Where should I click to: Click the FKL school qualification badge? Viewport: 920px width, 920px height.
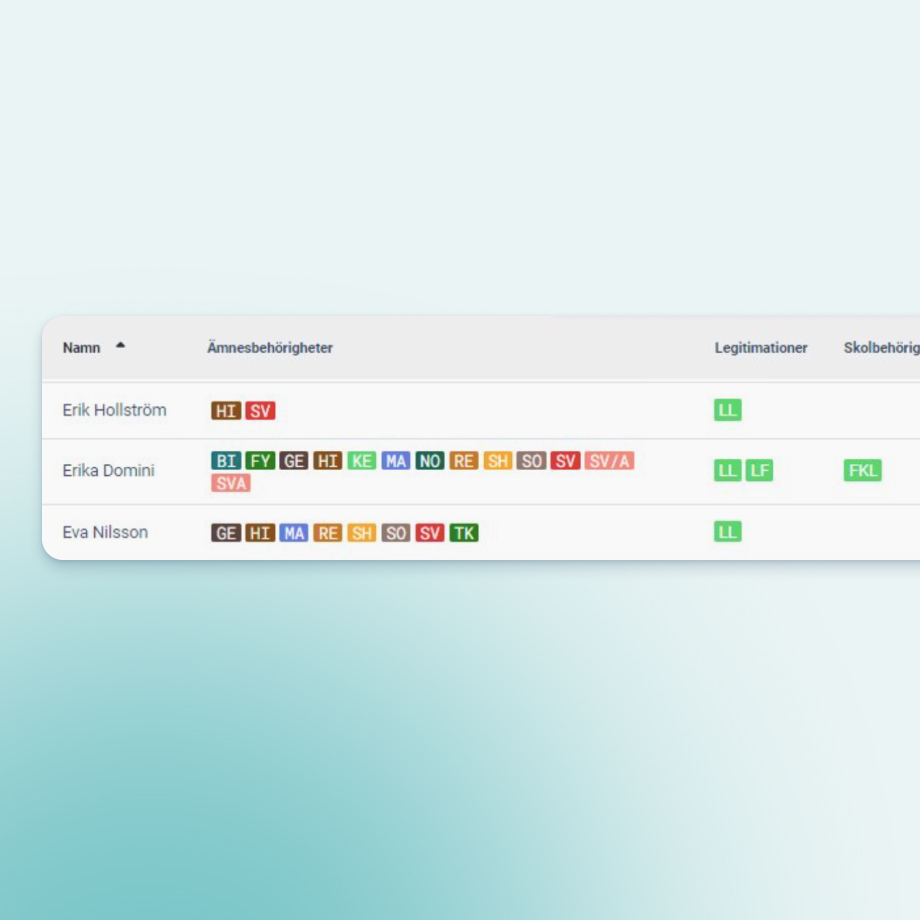tap(862, 470)
